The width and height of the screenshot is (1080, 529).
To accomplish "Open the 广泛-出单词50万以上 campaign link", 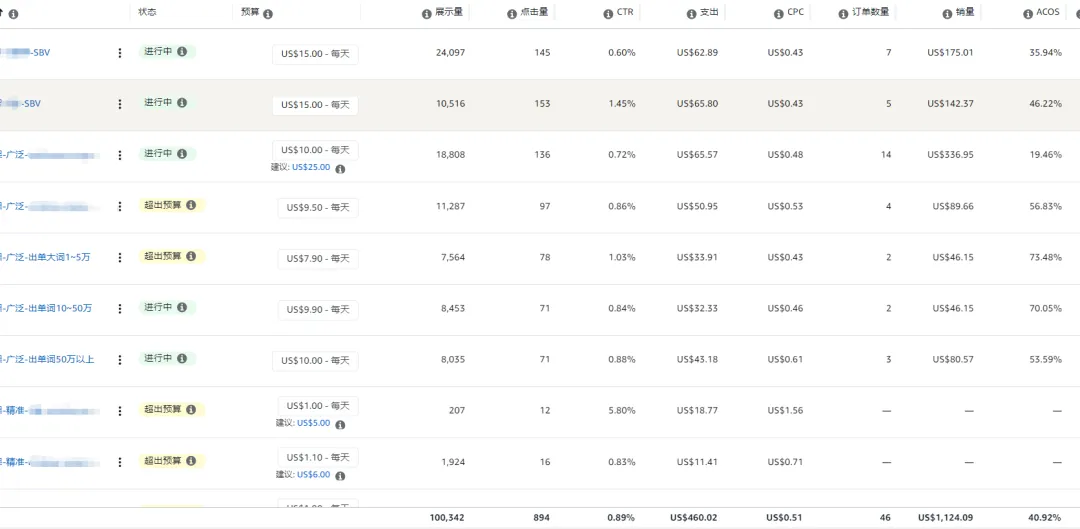I will point(49,359).
